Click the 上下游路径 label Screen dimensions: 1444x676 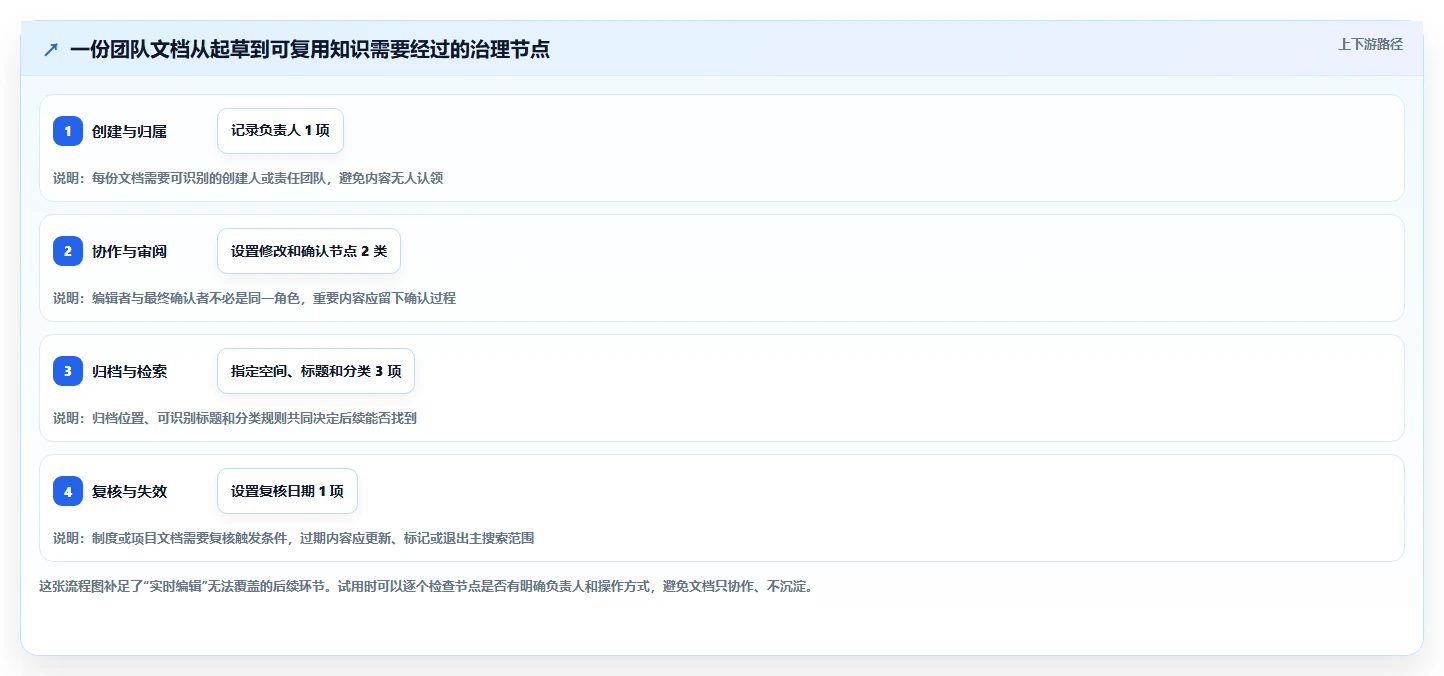click(x=1371, y=44)
